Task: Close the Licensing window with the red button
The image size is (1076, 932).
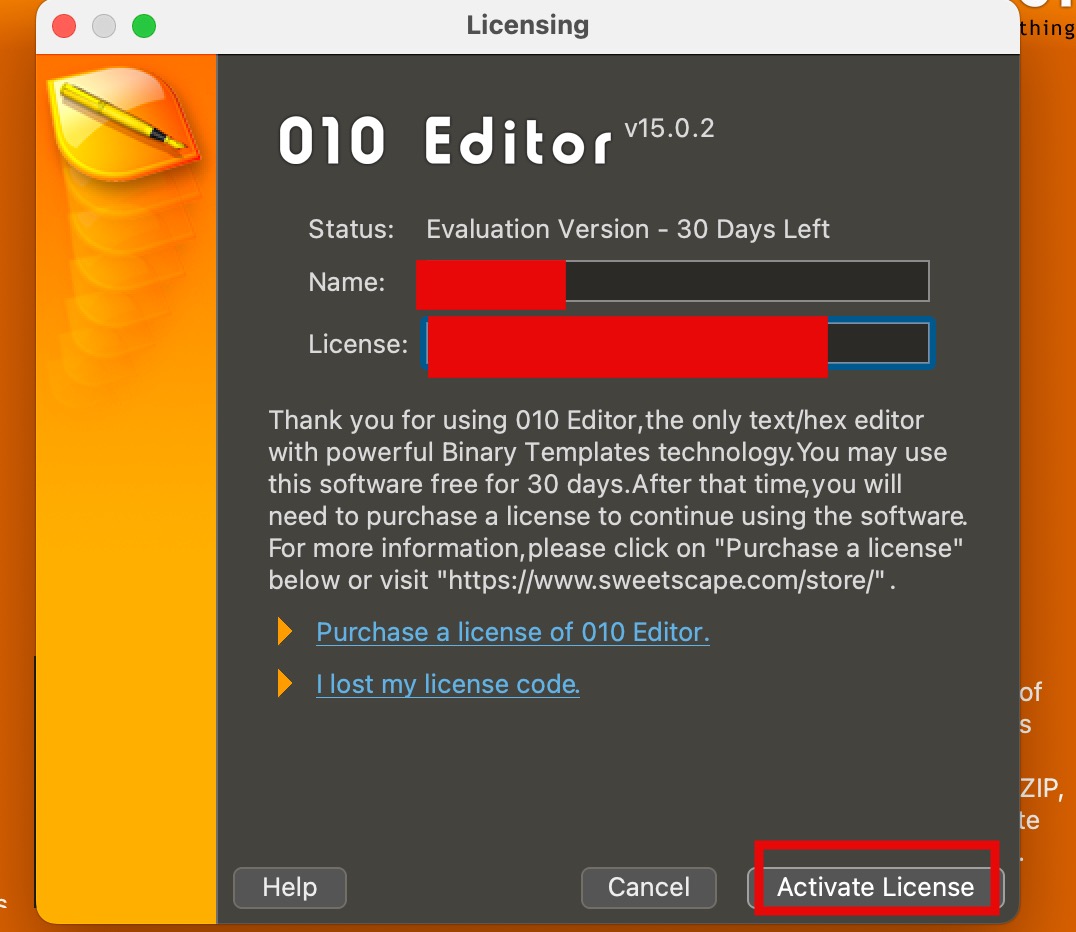Action: 64,26
